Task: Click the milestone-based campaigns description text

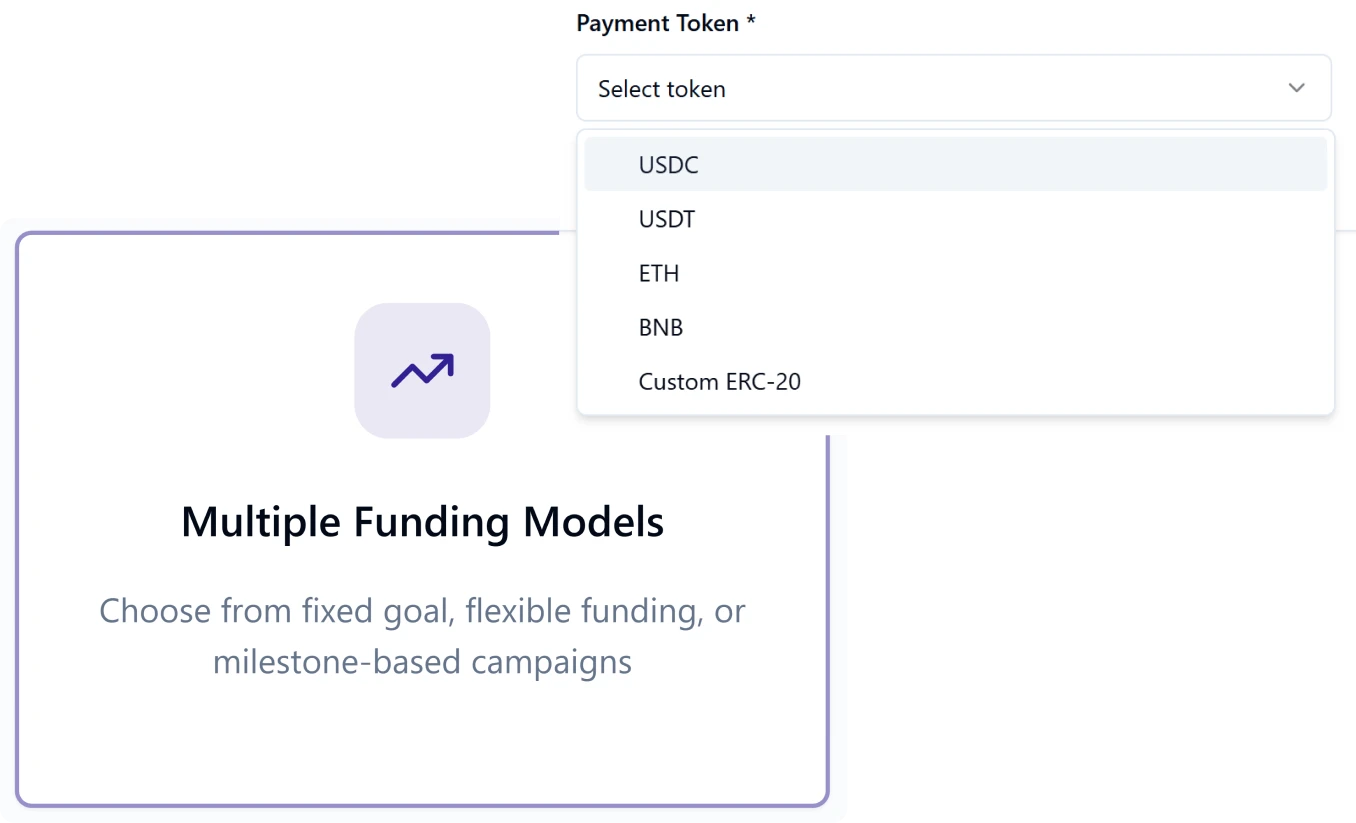Action: [x=422, y=636]
